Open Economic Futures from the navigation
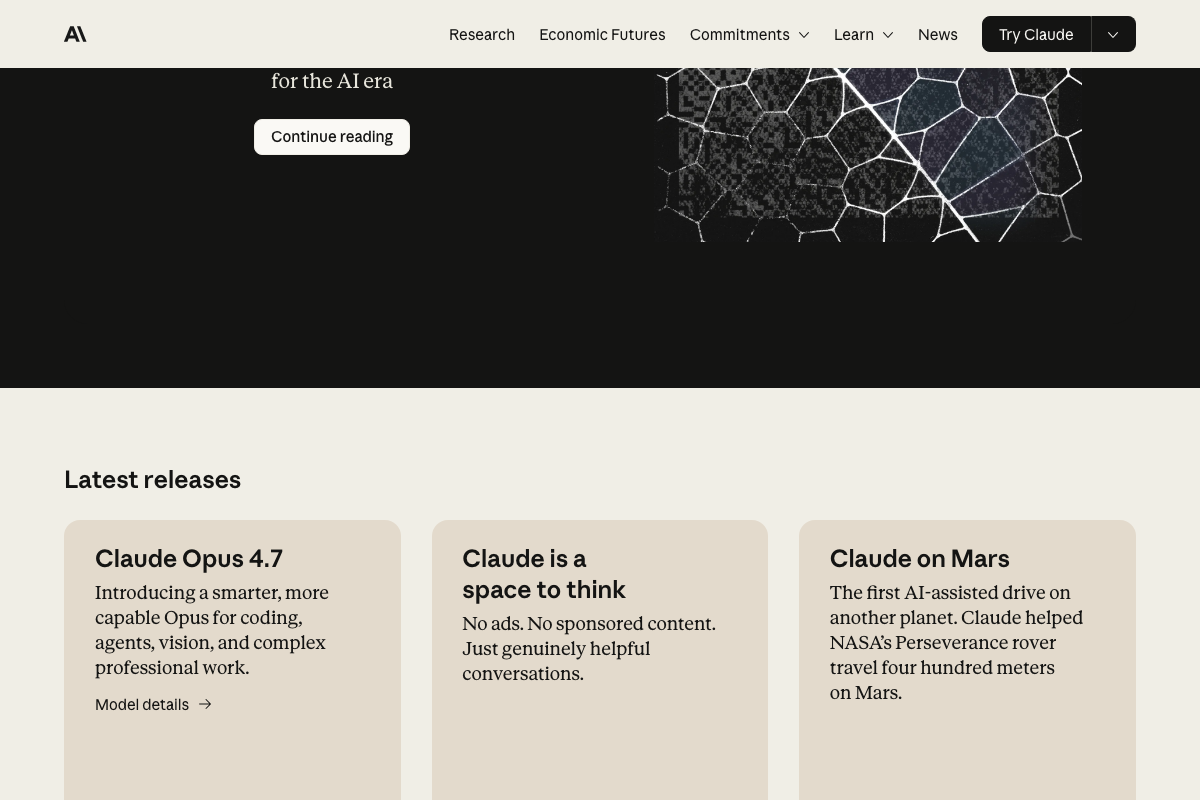 click(602, 34)
